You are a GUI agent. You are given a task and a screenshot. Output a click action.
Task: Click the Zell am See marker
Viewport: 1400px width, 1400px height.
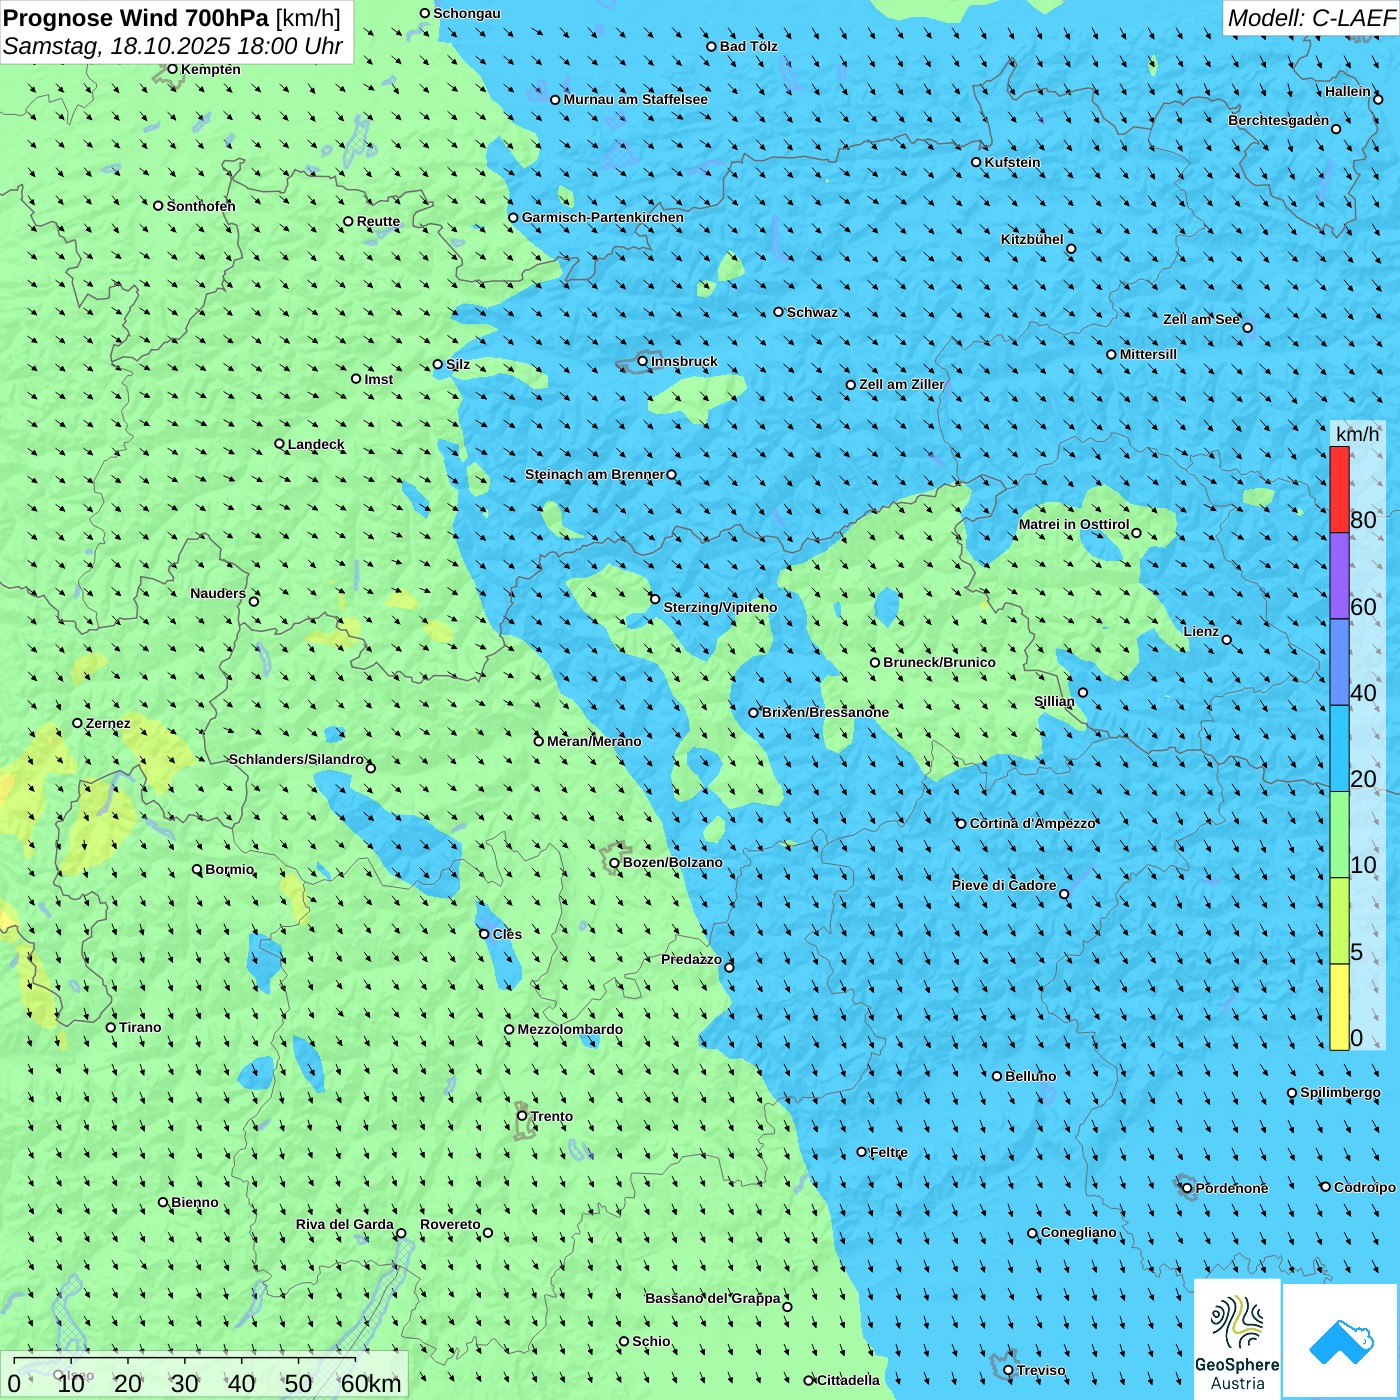click(x=1247, y=327)
